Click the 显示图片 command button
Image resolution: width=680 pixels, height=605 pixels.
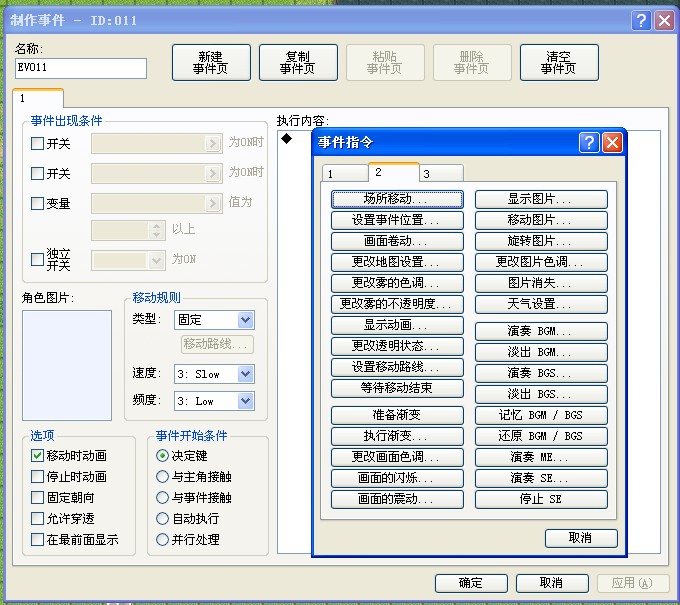[x=541, y=199]
